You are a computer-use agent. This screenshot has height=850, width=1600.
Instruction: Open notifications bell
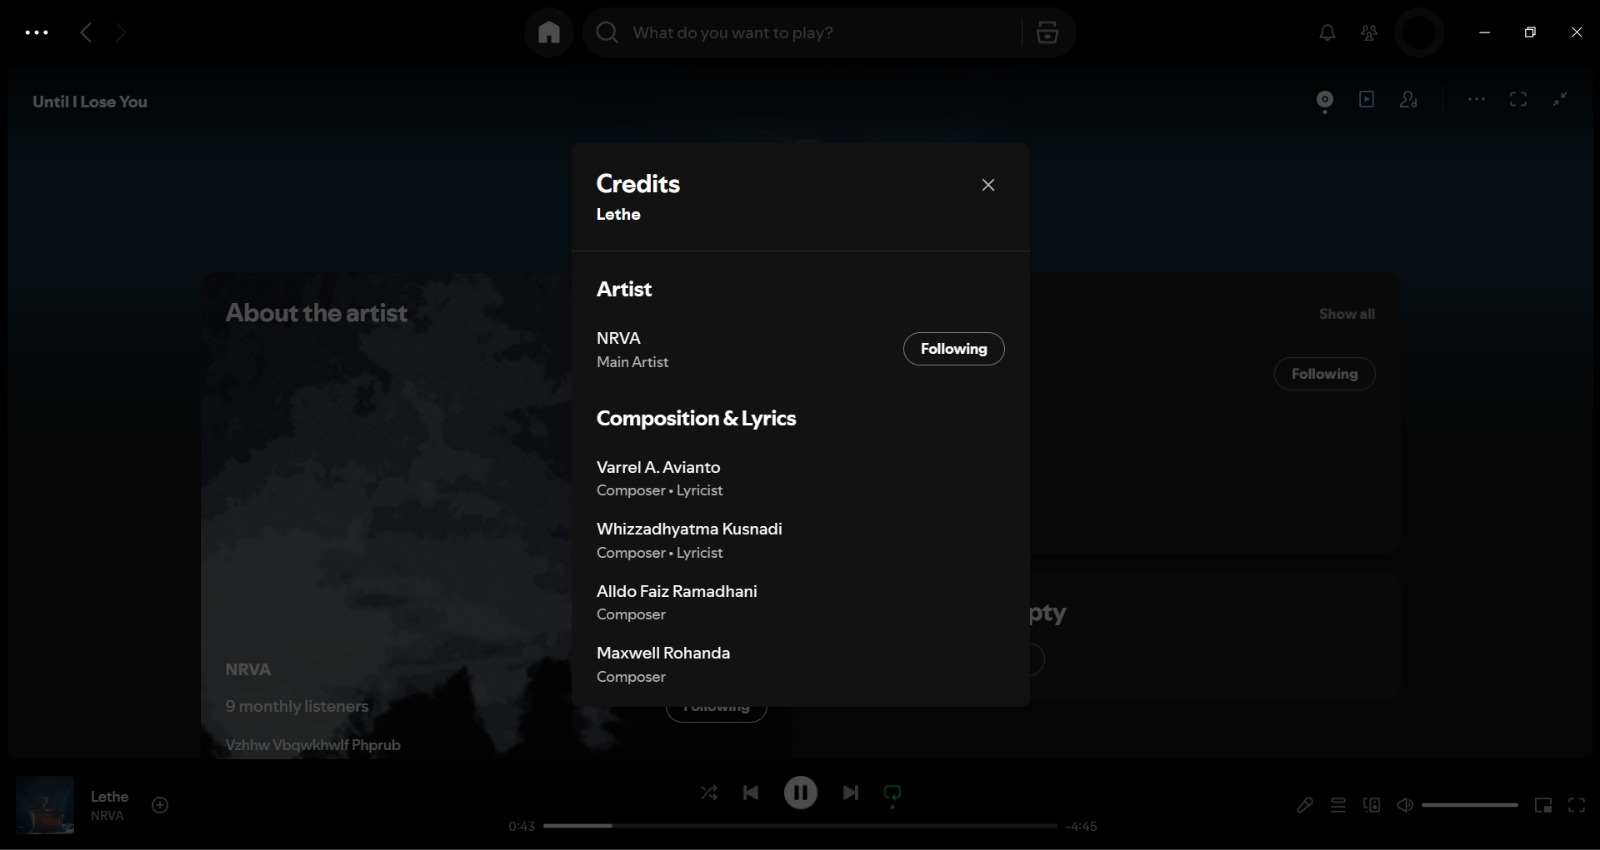1327,33
